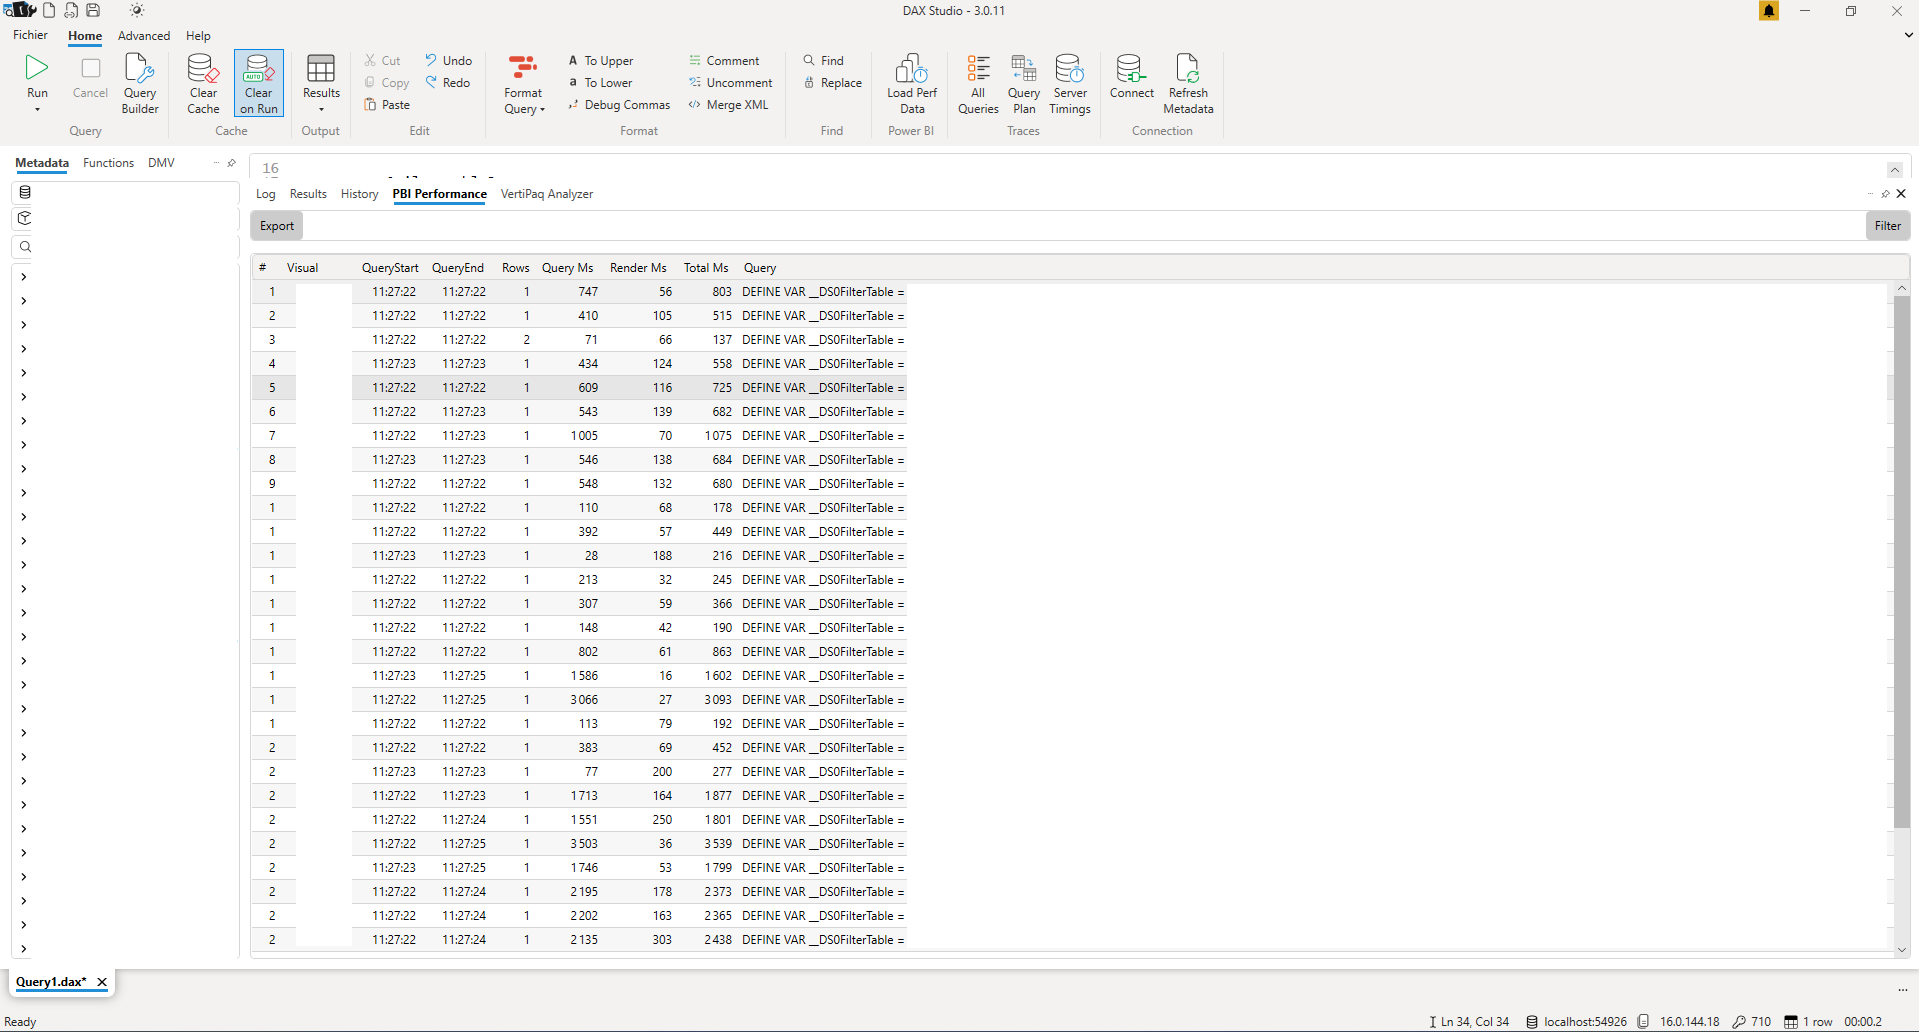Comment the selected lines
The image size is (1919, 1032).
[724, 61]
